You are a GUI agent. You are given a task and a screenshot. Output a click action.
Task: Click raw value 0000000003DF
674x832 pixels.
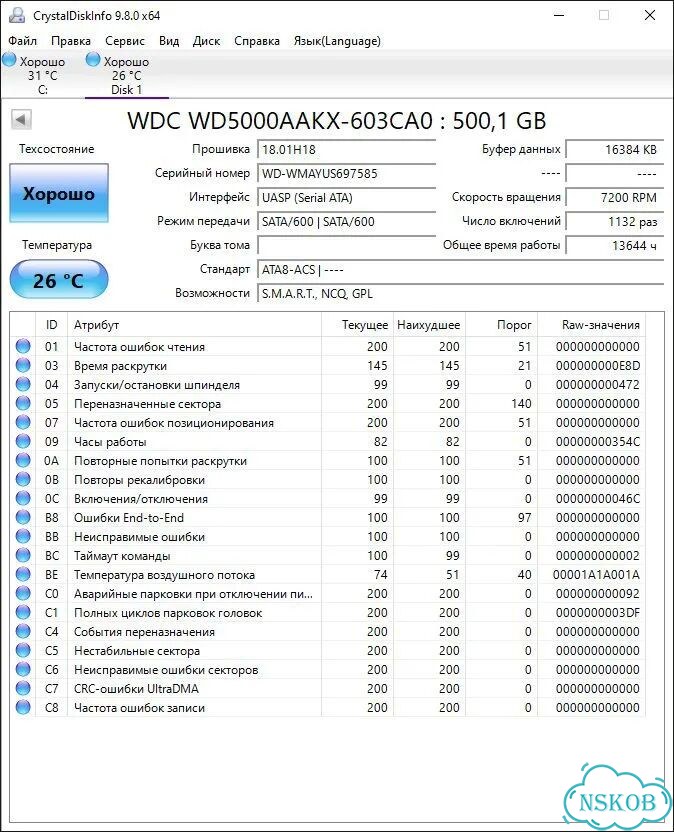[x=598, y=613]
